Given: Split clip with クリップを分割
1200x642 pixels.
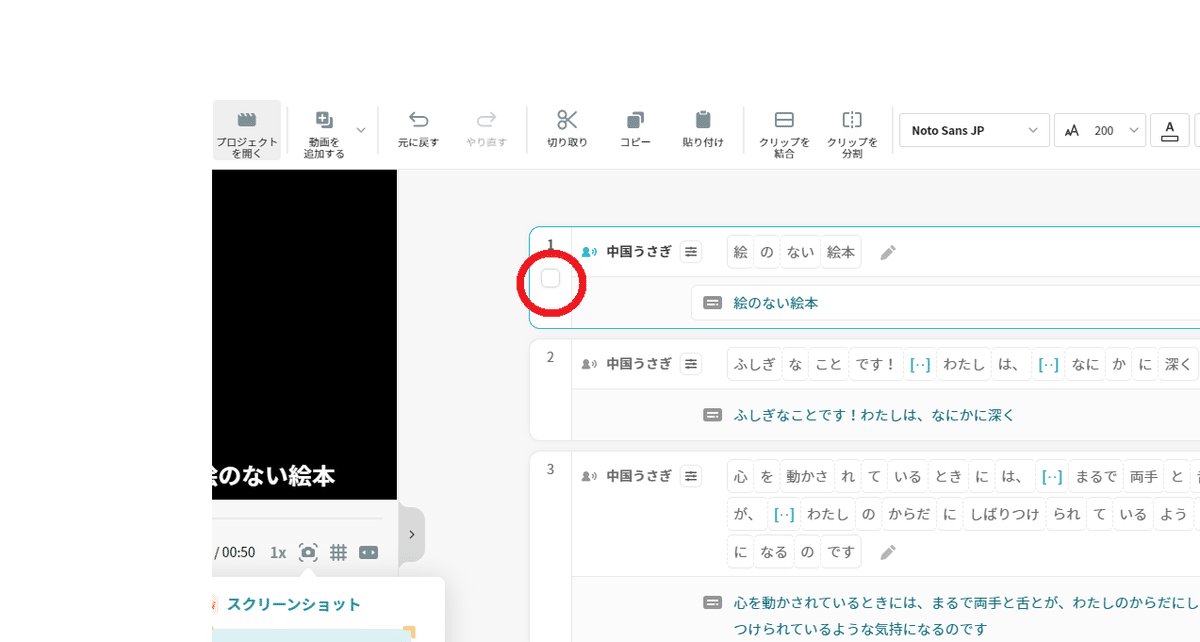Looking at the screenshot, I should pos(852,132).
